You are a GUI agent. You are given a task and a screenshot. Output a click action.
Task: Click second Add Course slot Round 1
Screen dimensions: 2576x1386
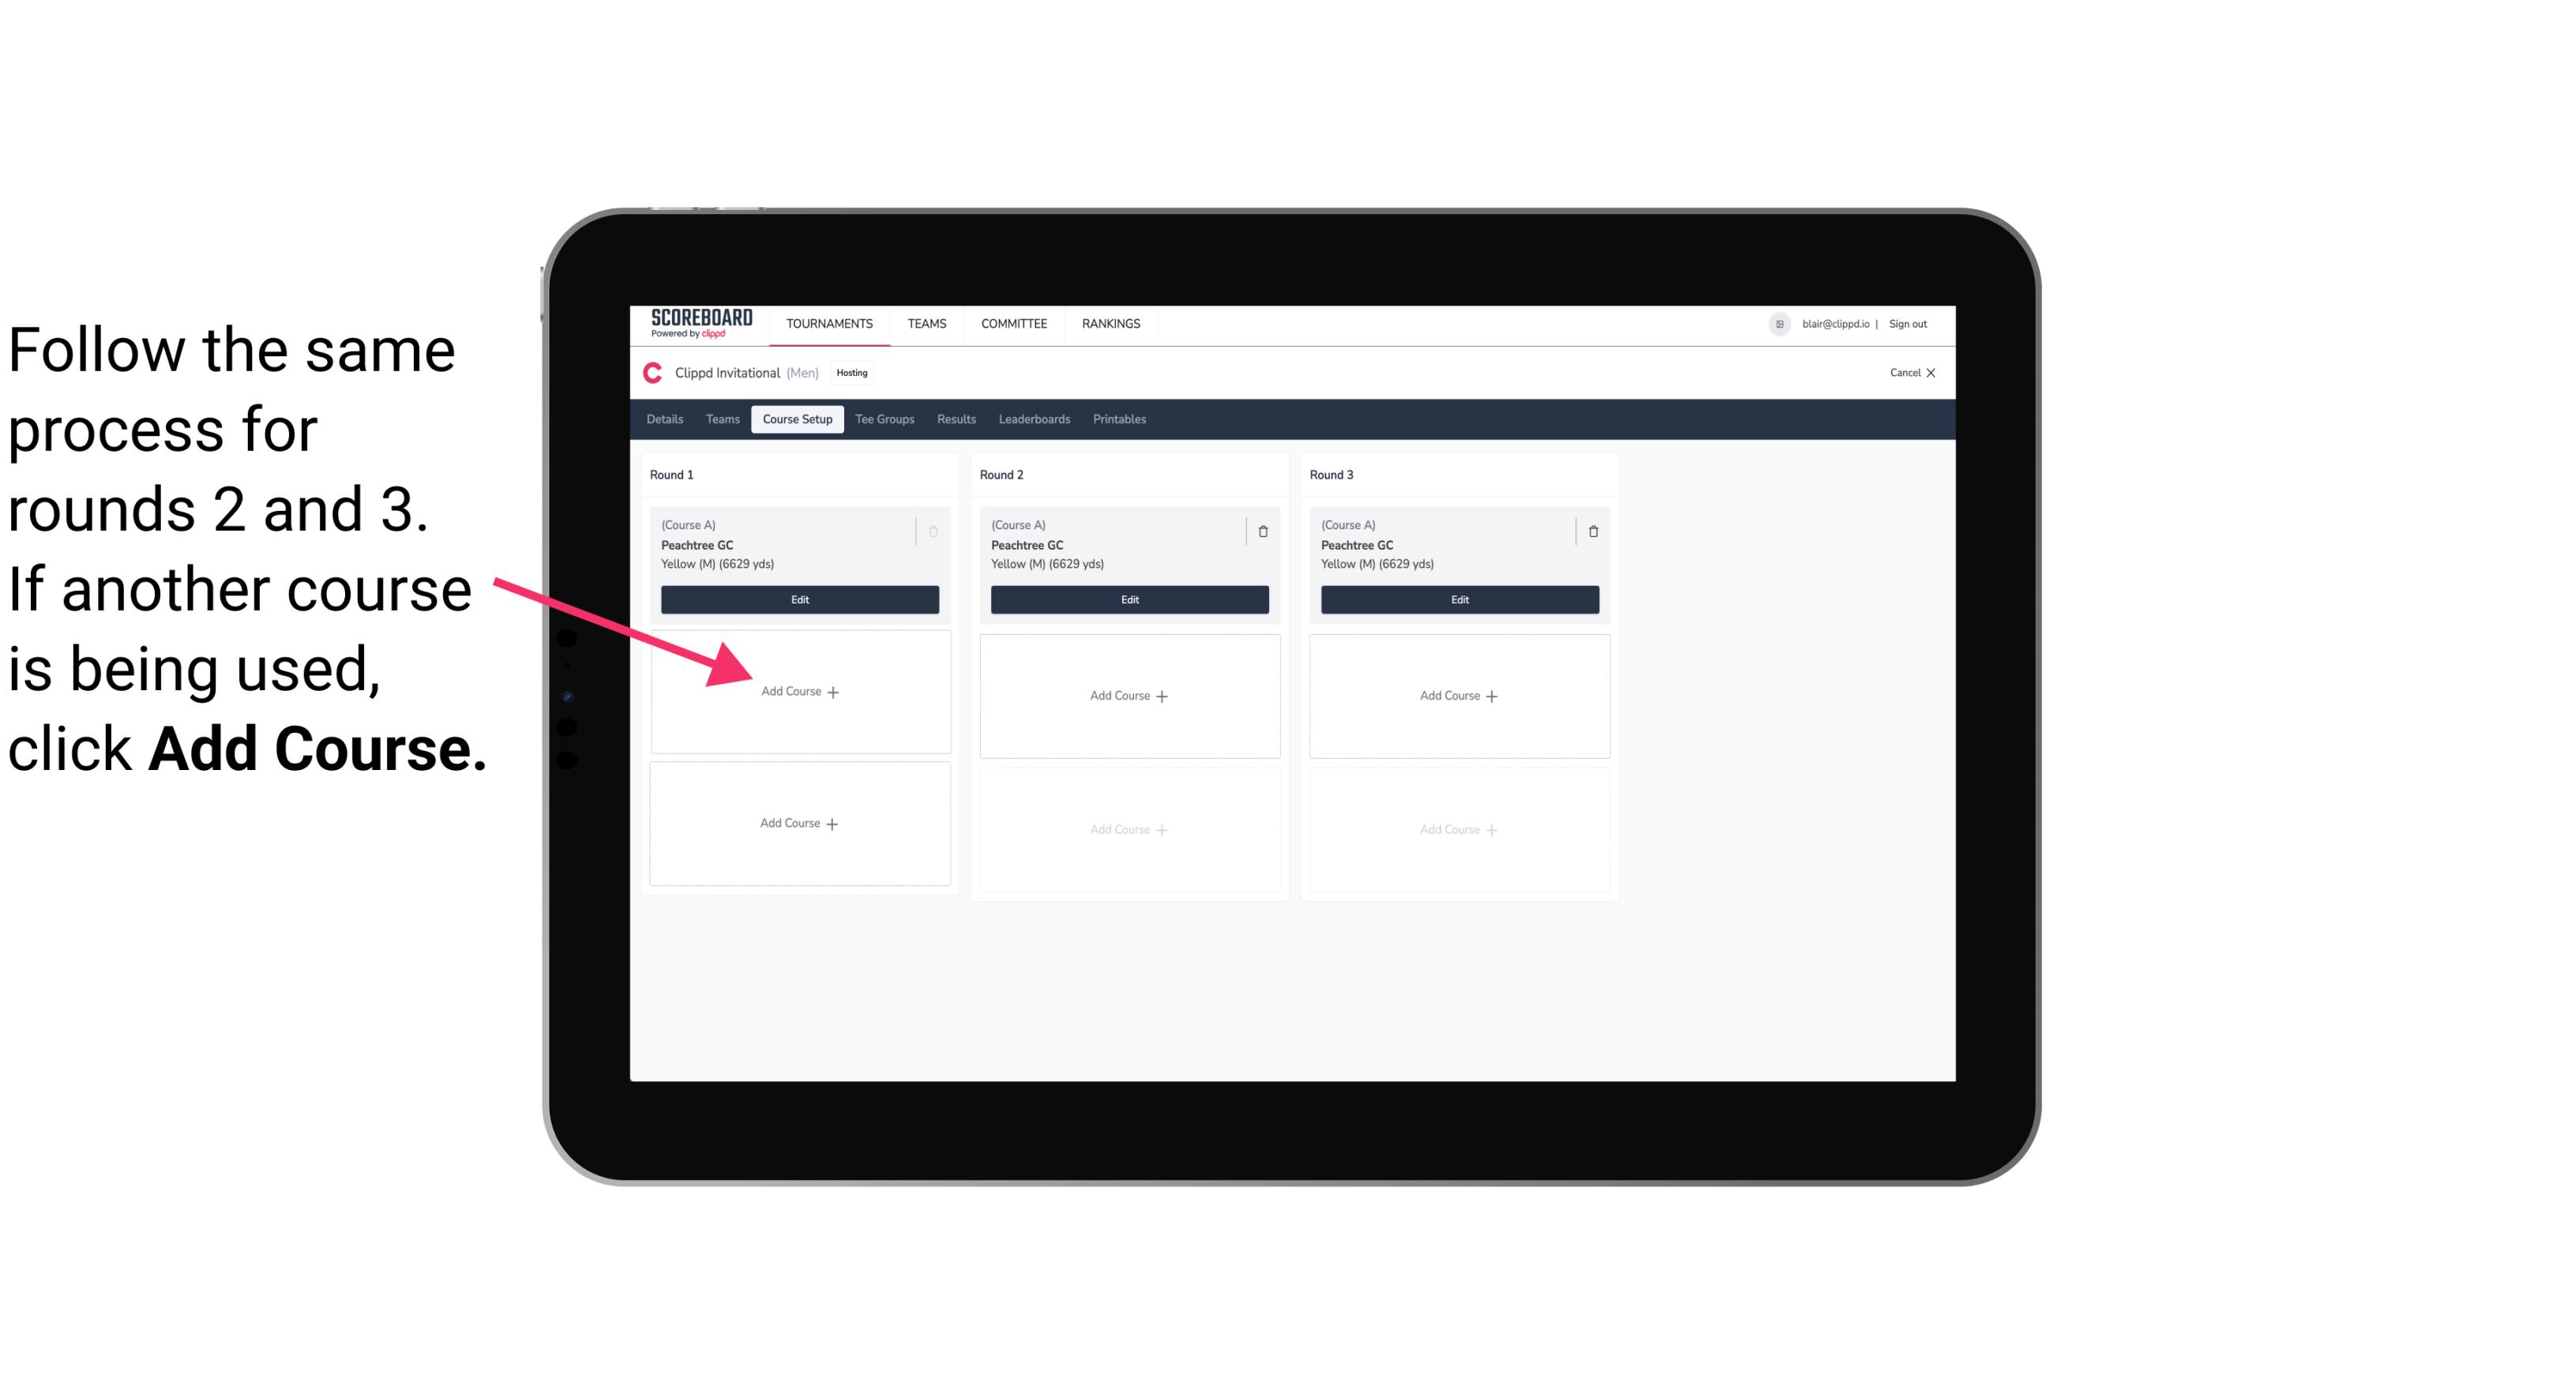click(798, 823)
